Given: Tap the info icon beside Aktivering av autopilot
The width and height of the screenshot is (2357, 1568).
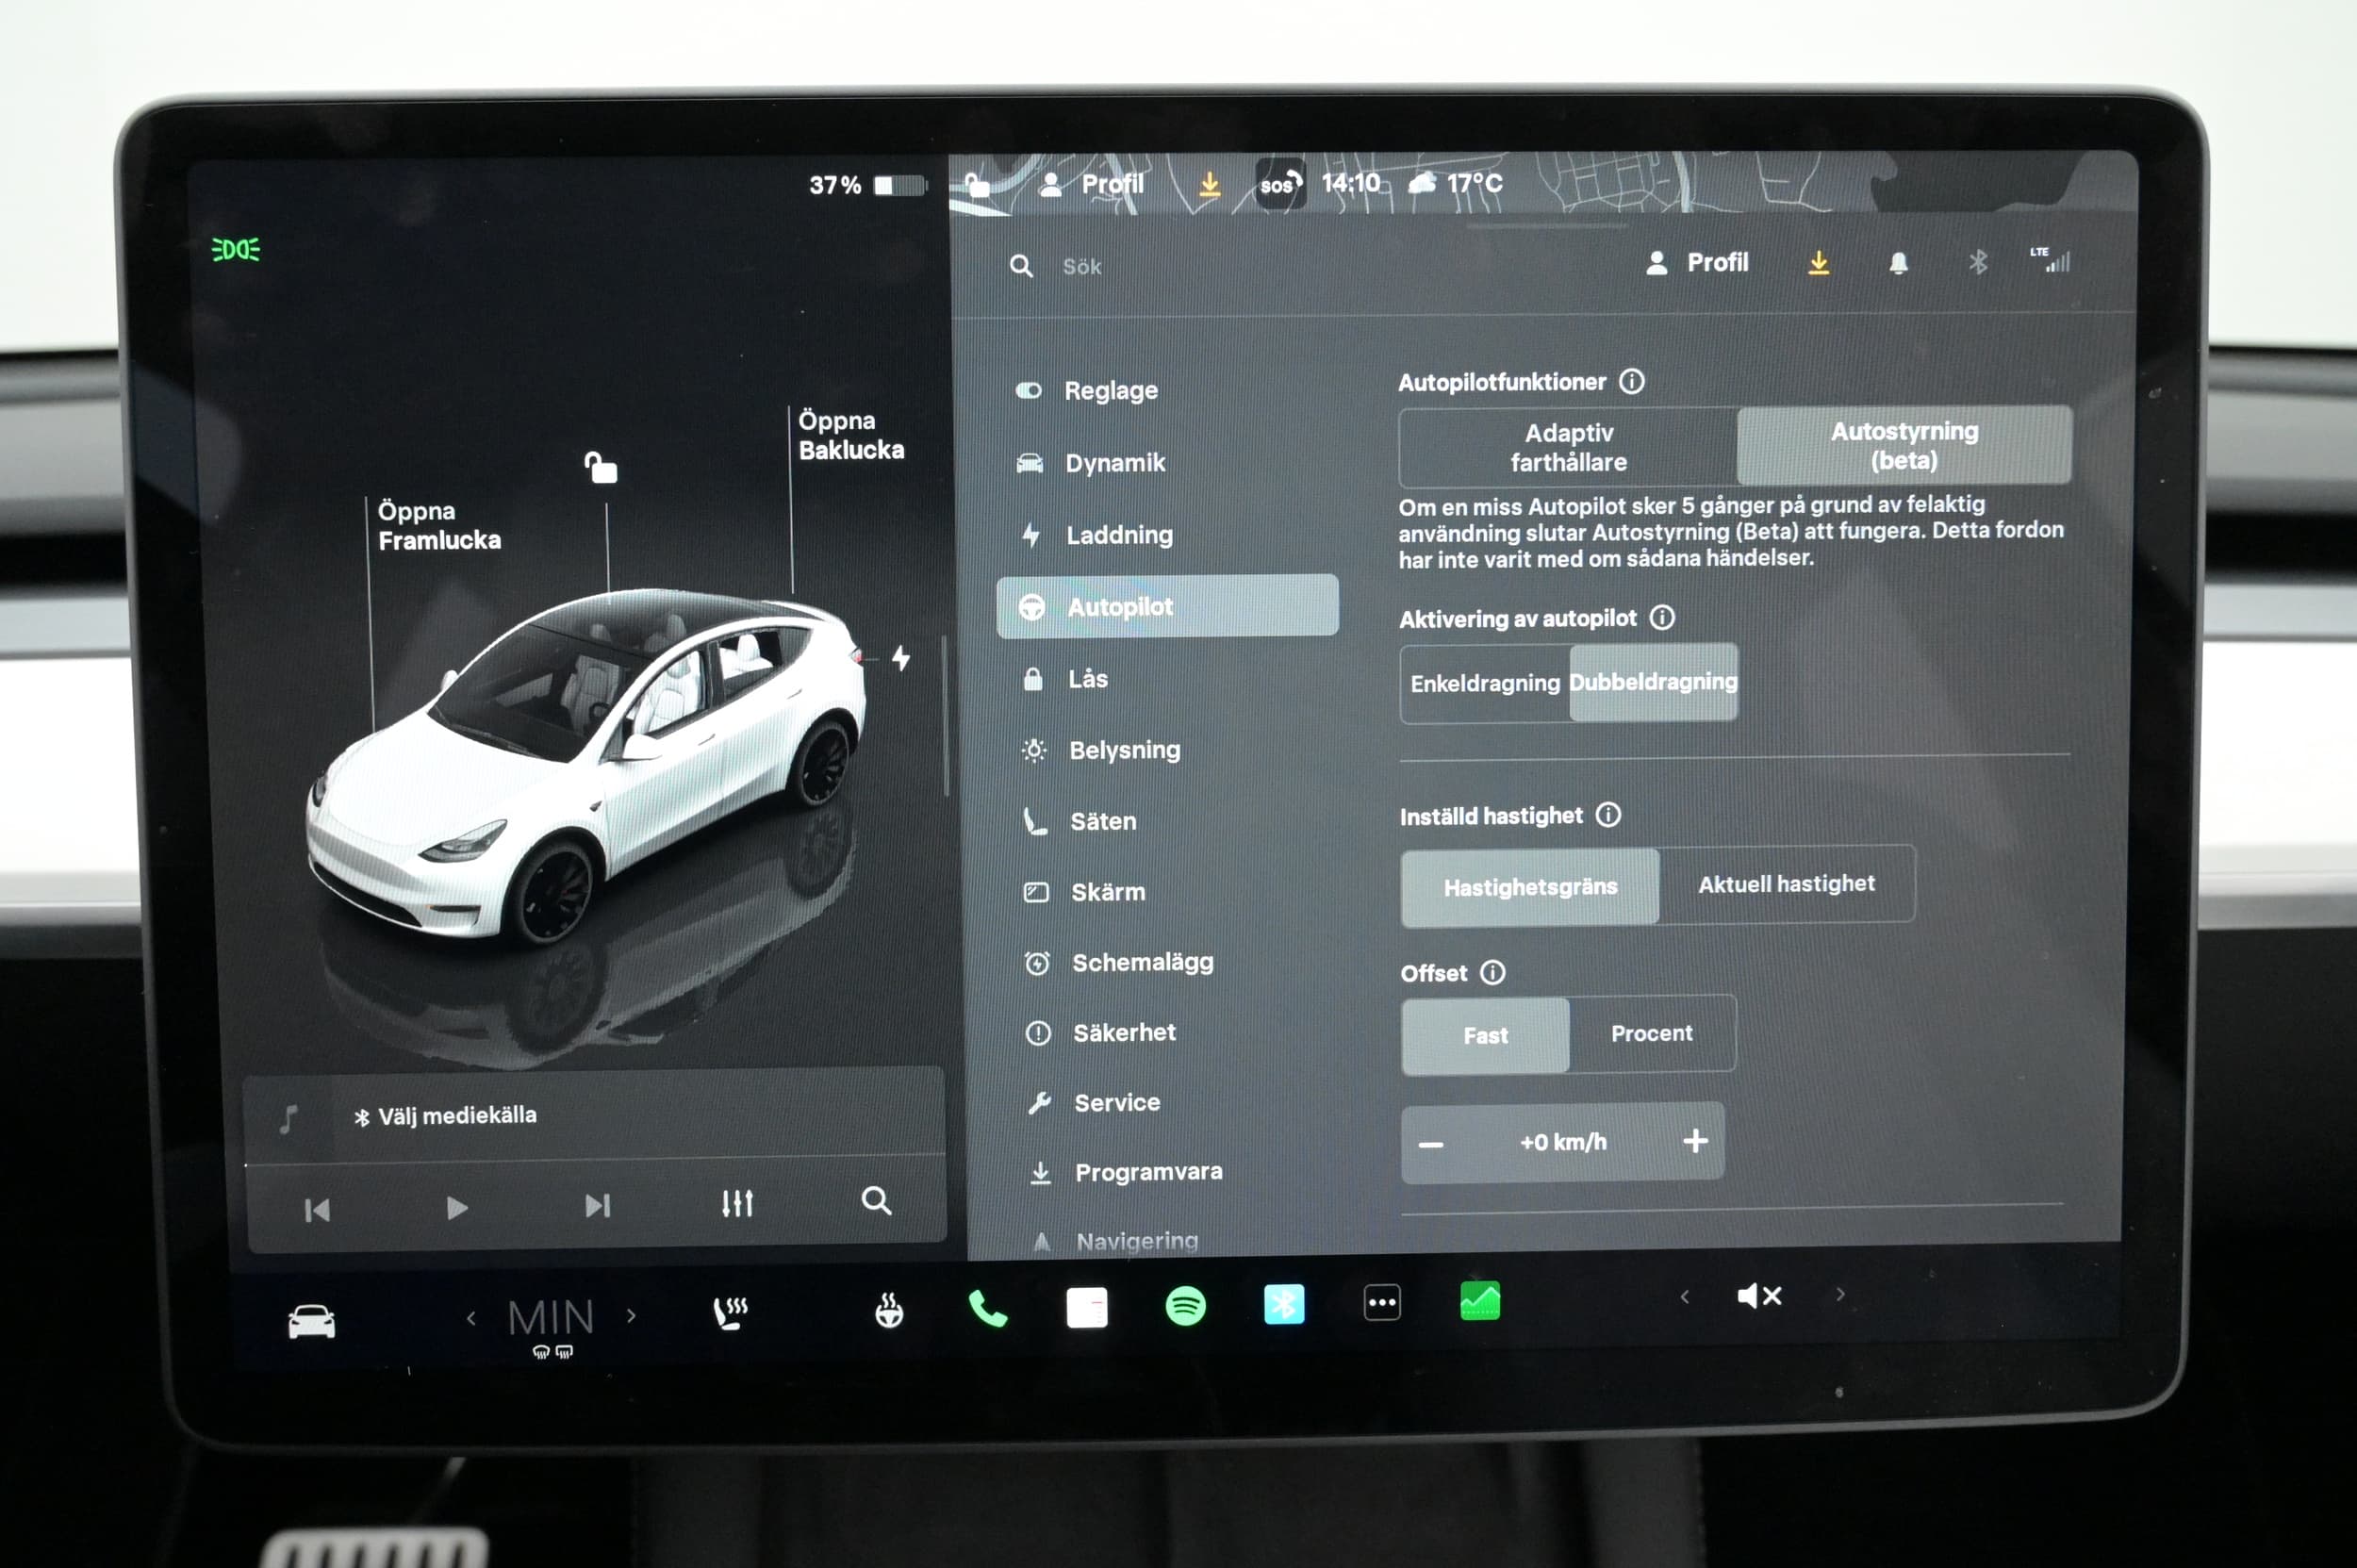Looking at the screenshot, I should (x=1662, y=617).
